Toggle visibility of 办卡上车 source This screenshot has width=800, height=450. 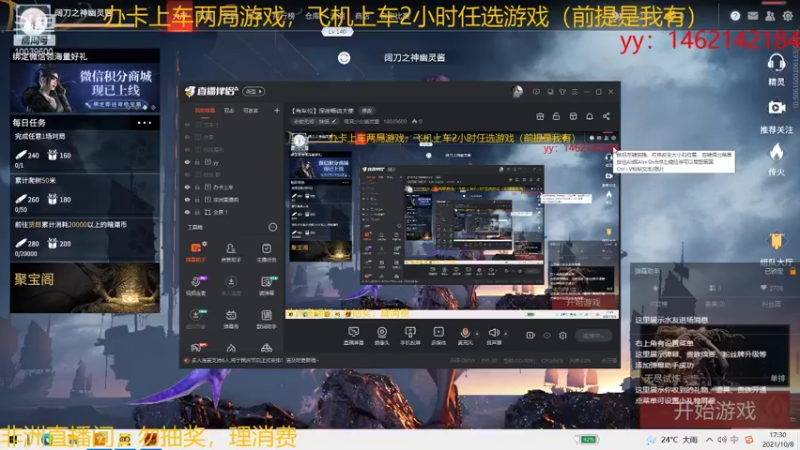(x=187, y=187)
